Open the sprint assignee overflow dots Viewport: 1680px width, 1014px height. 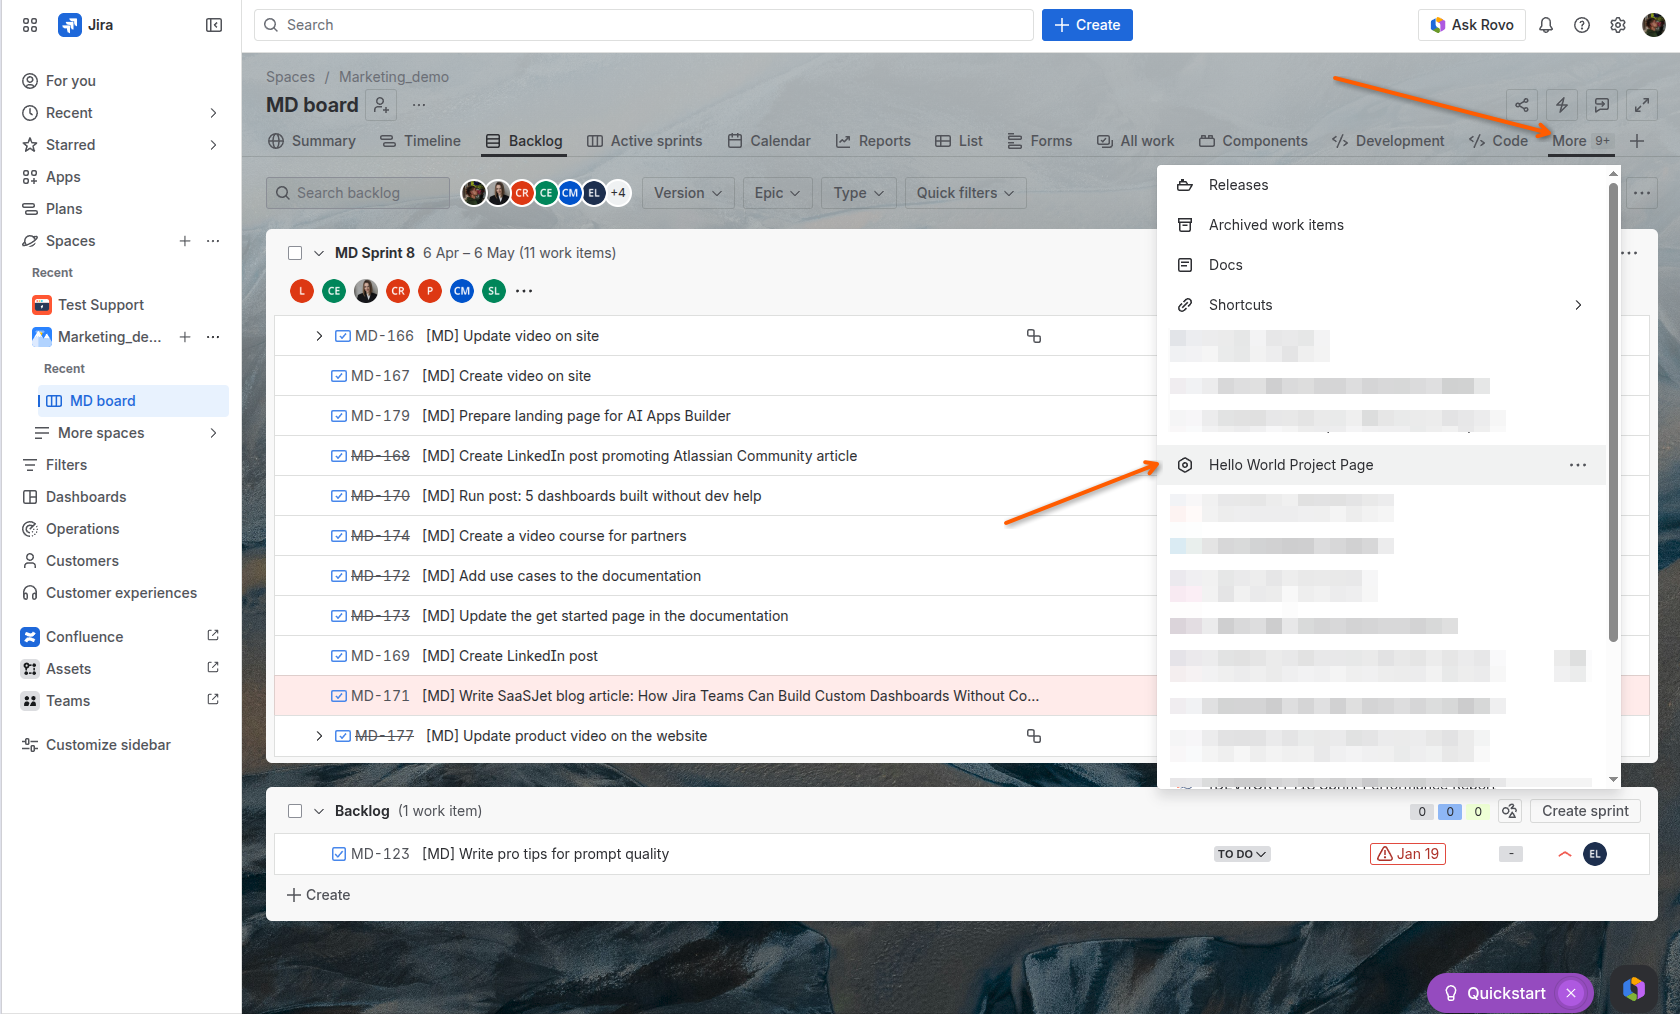[524, 291]
